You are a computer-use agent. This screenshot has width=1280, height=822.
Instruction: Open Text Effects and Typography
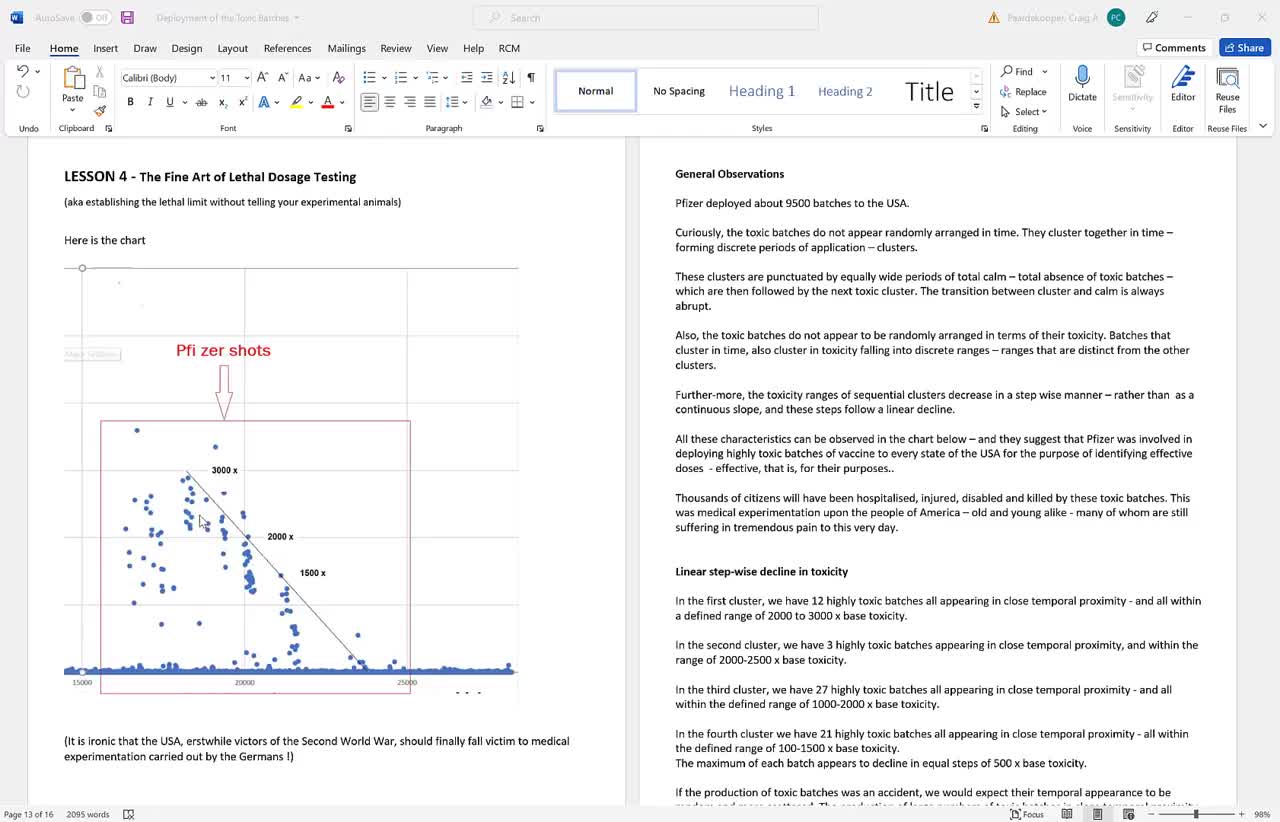tap(264, 102)
